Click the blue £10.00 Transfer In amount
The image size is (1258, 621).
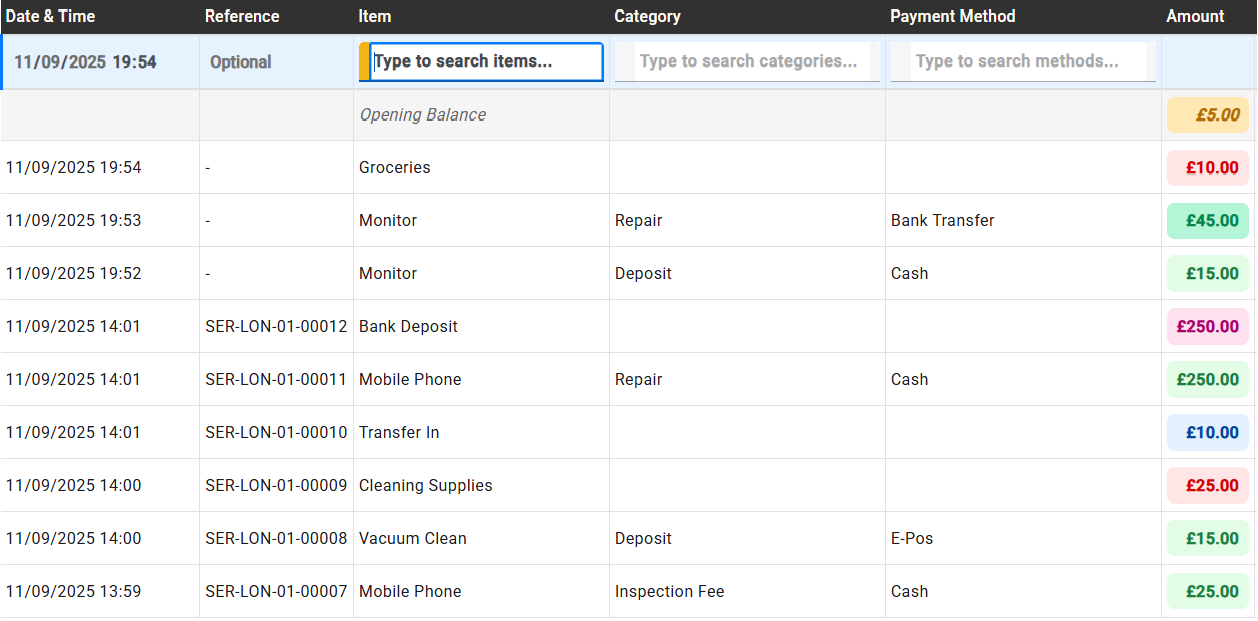coord(1208,432)
